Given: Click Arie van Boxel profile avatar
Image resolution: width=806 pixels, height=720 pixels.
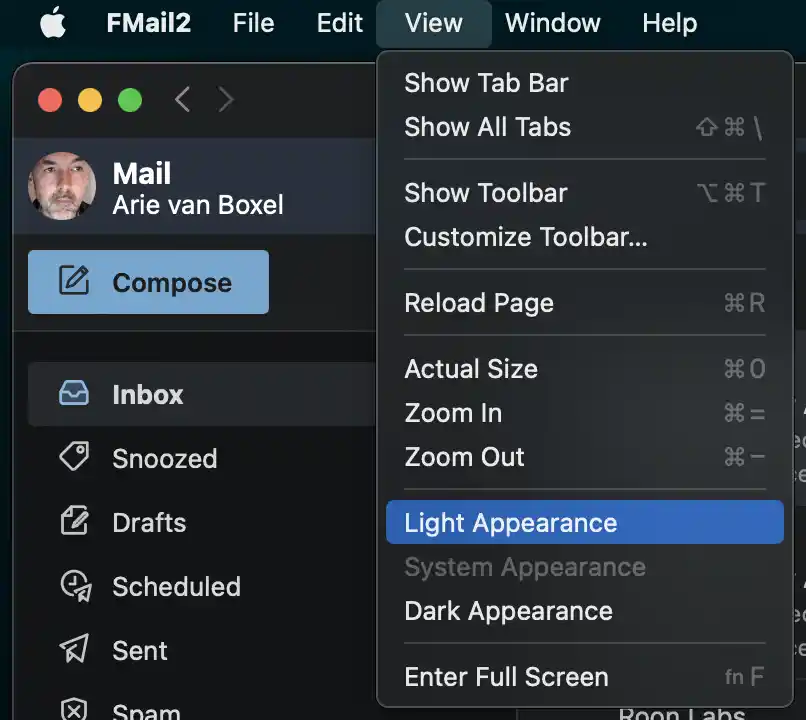Looking at the screenshot, I should [x=62, y=186].
